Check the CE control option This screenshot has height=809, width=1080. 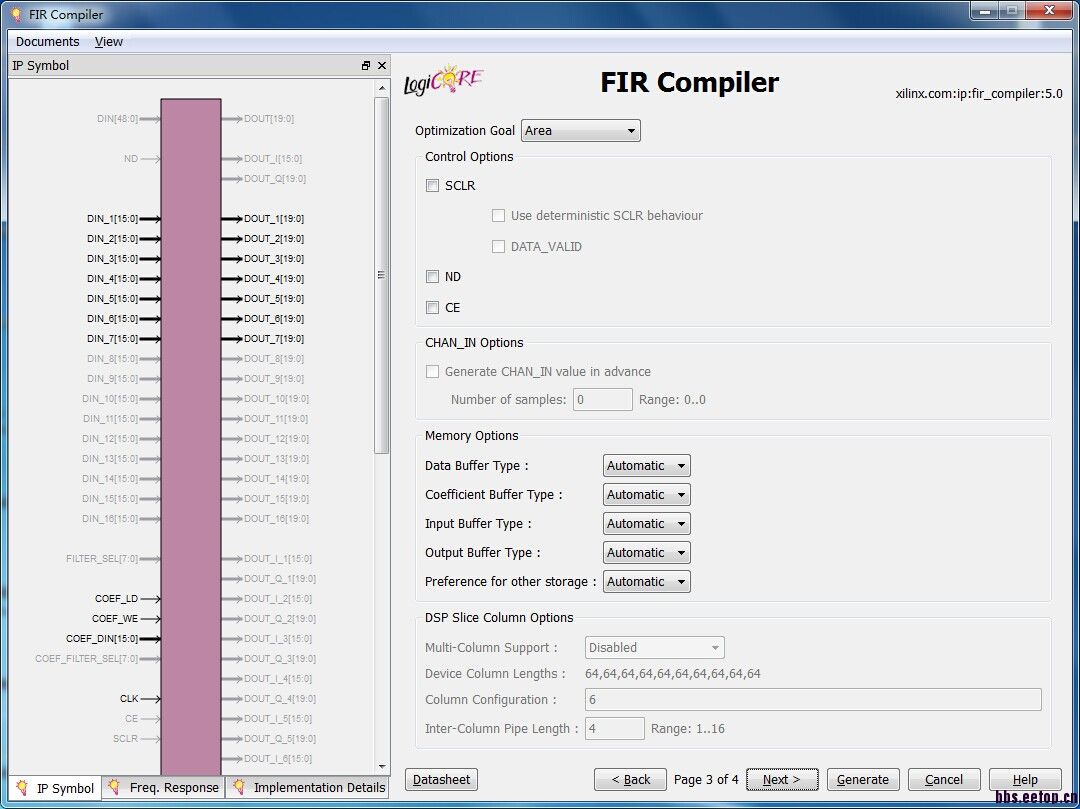coord(433,308)
